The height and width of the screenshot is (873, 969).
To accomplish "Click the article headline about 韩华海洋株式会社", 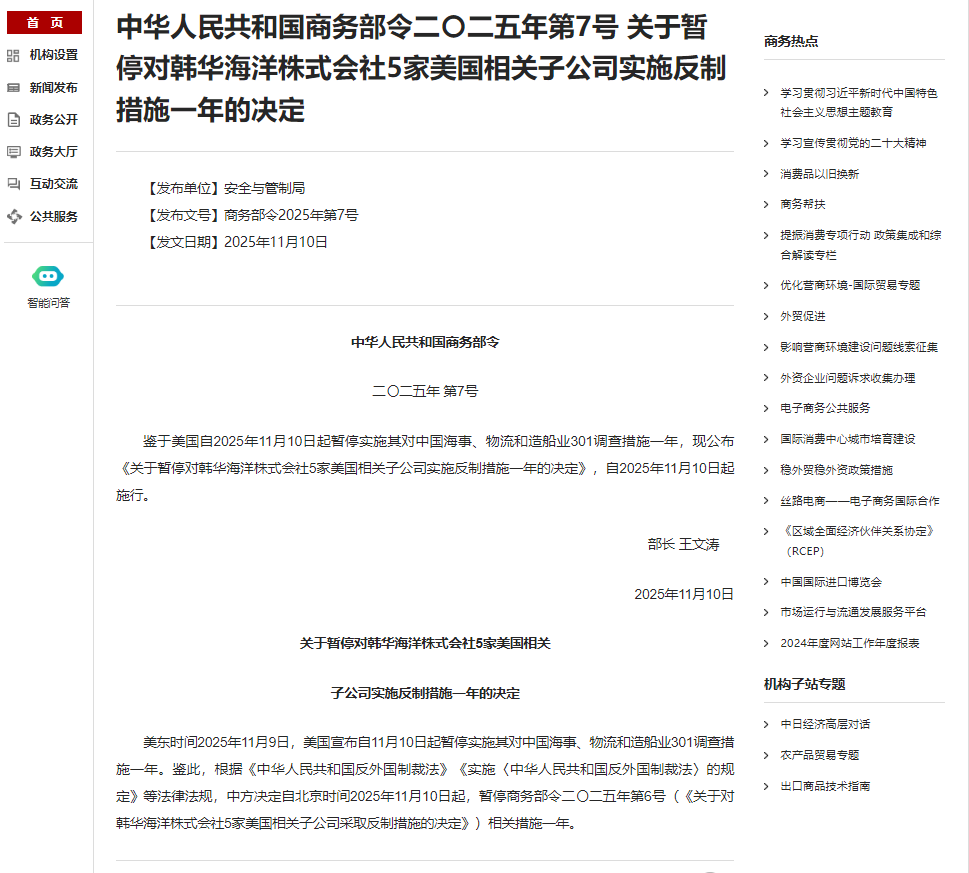I will [421, 67].
